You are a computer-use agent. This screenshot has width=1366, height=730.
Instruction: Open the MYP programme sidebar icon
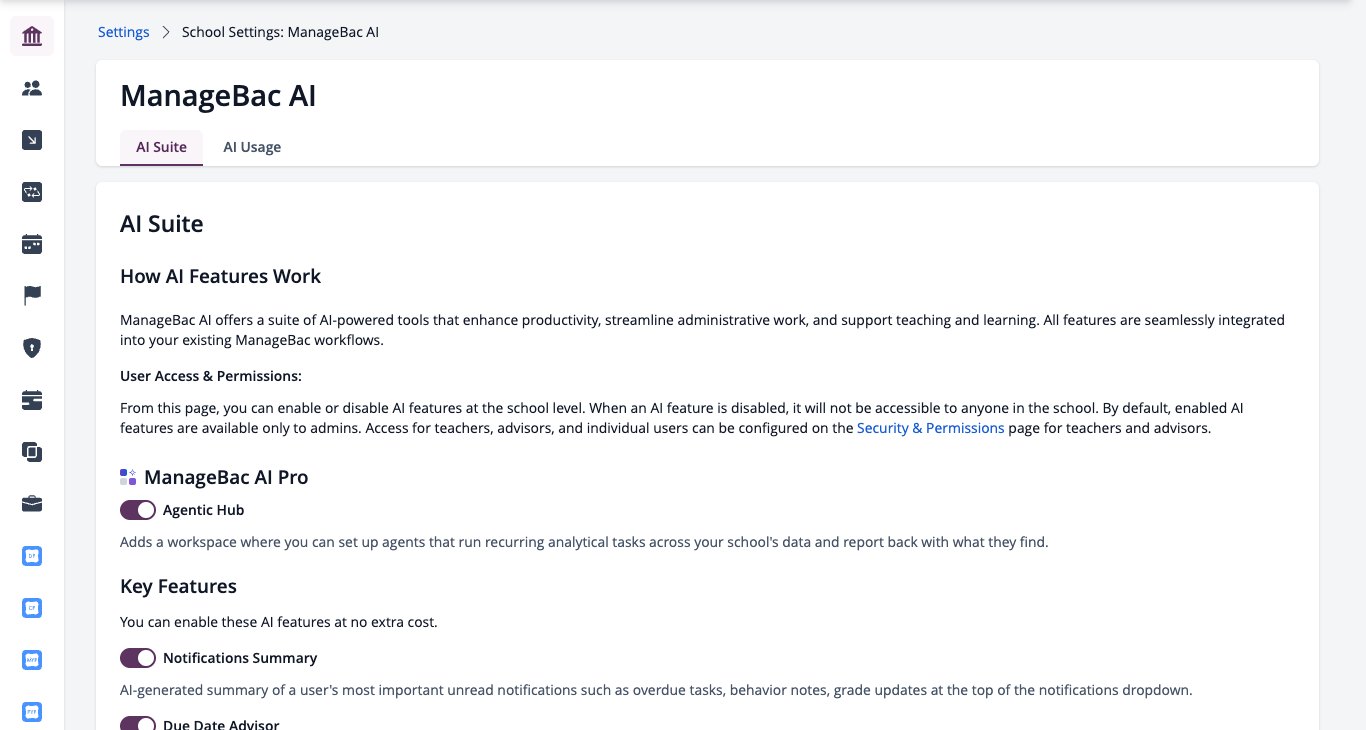coord(32,660)
